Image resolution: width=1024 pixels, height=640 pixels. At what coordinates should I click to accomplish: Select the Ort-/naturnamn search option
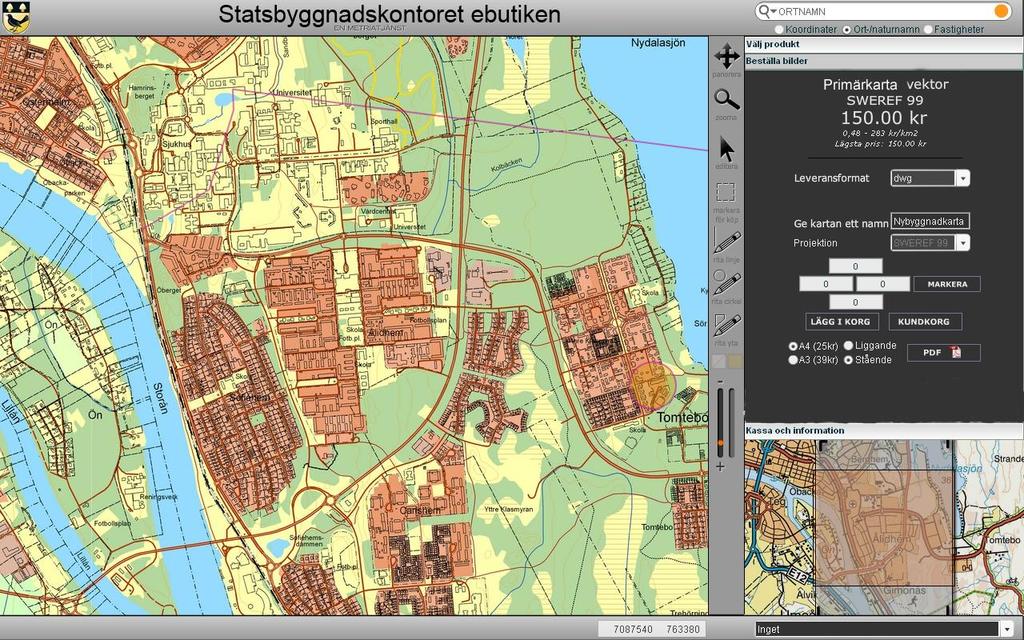(847, 29)
